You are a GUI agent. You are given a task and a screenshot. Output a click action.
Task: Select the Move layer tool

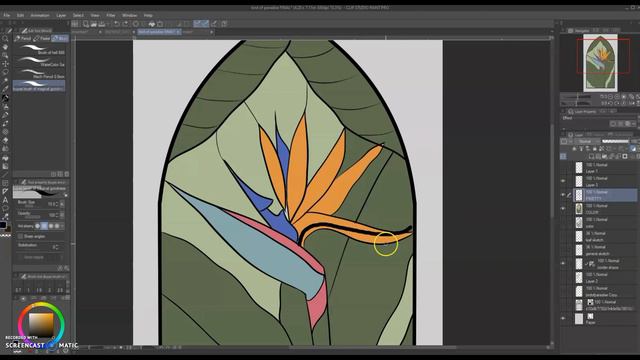click(x=5, y=64)
